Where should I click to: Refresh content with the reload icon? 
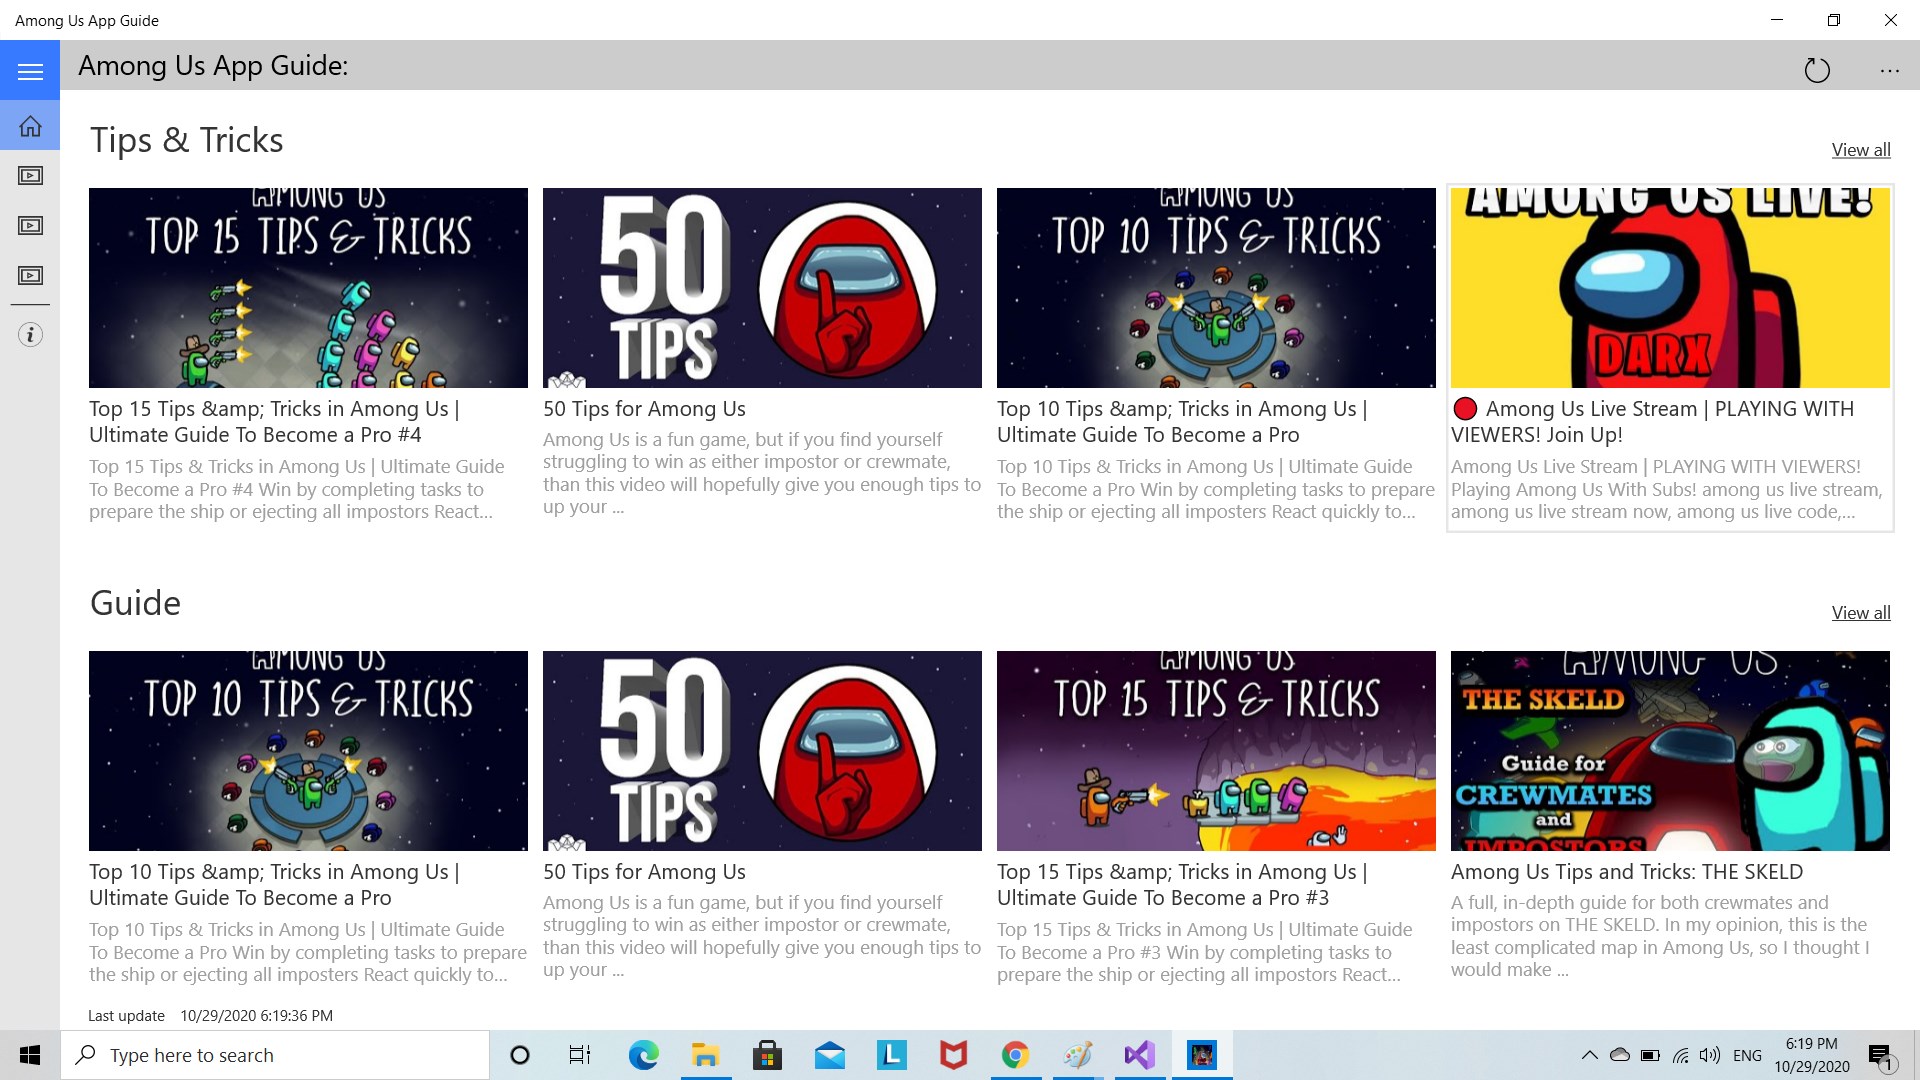tap(1817, 70)
